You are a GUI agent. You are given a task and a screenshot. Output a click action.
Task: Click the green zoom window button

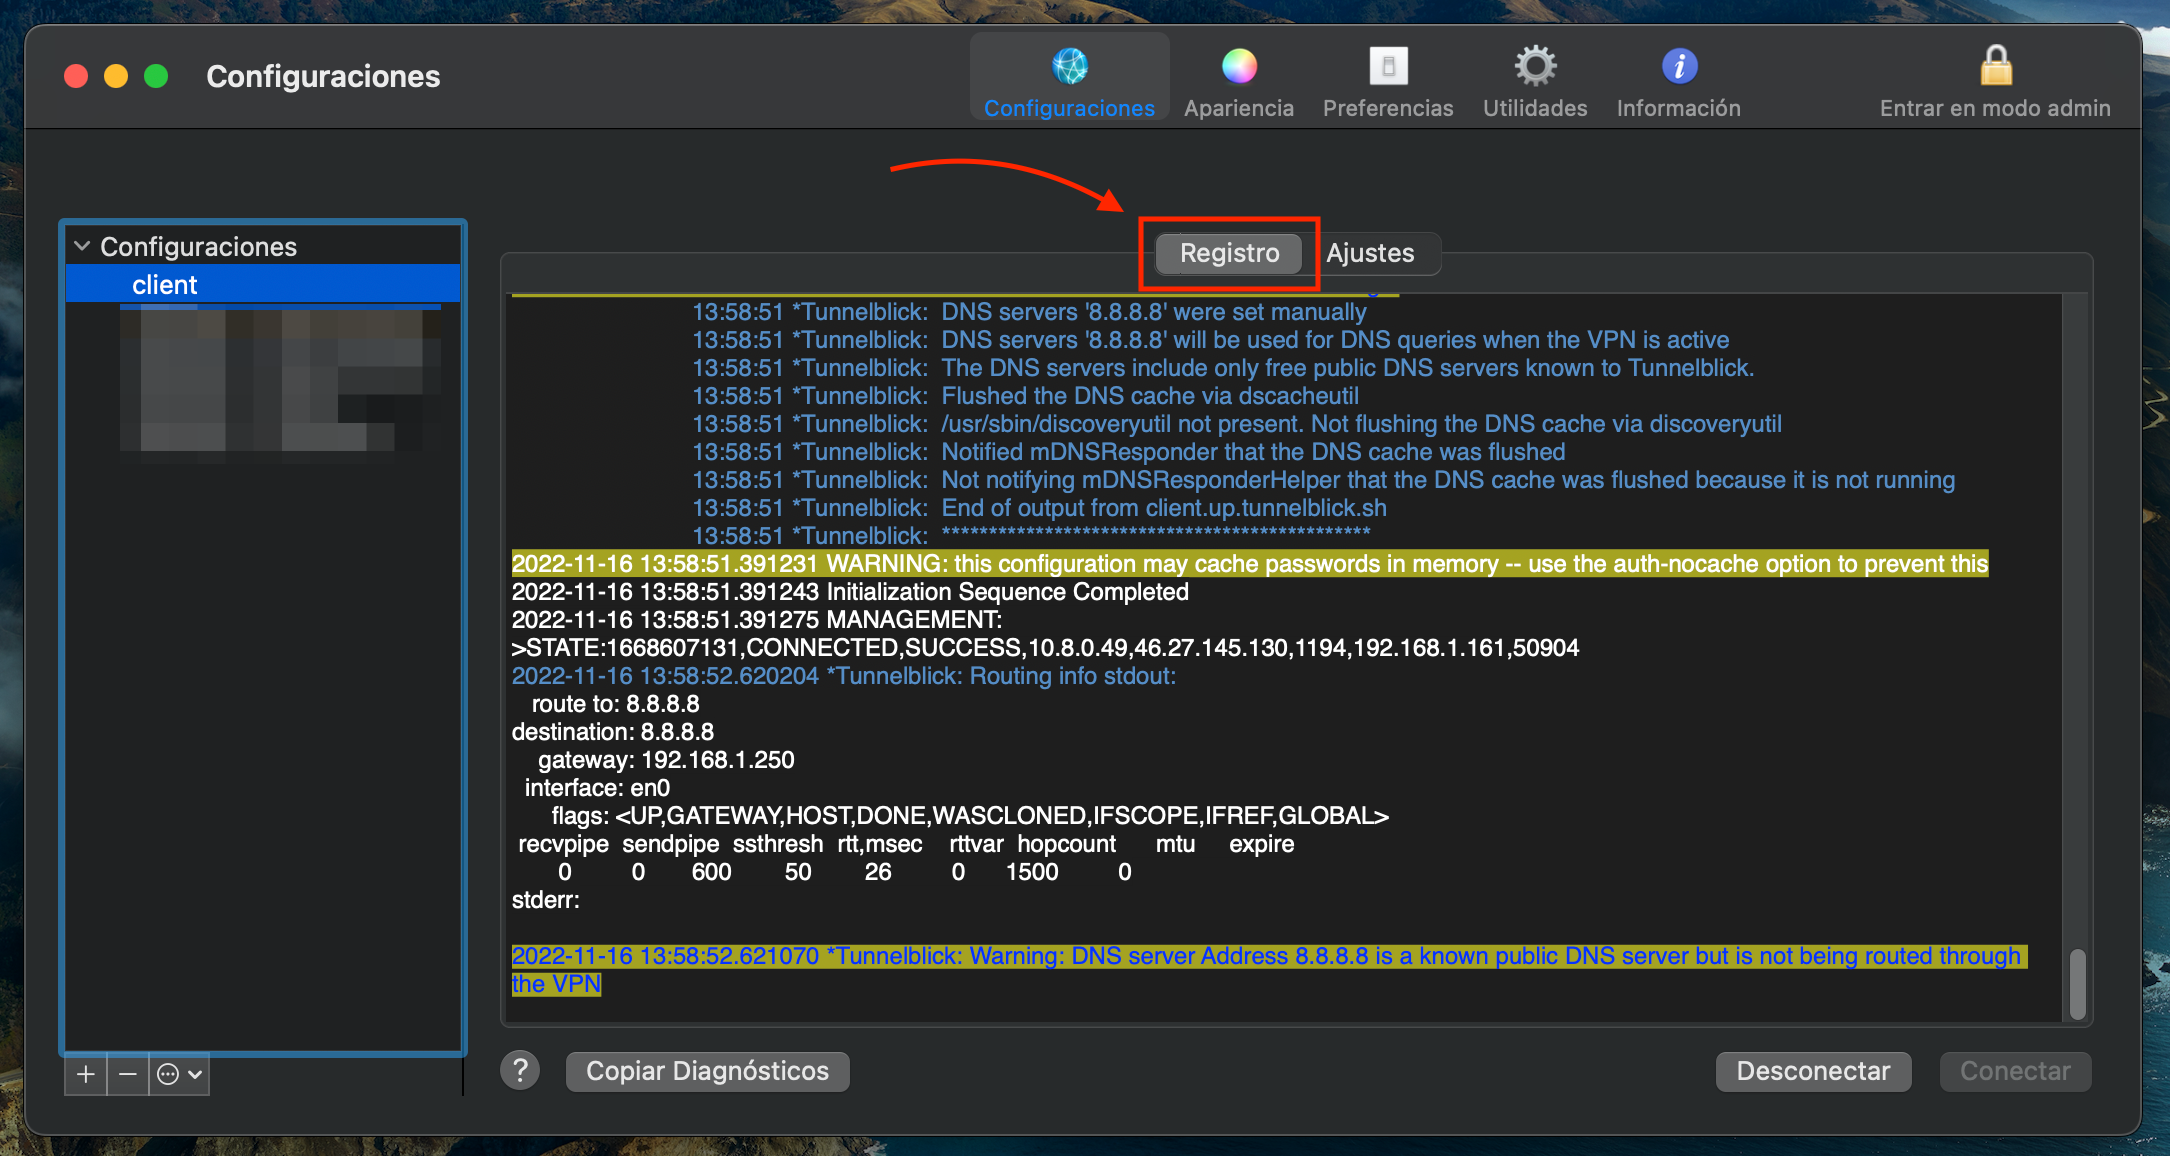coord(156,77)
